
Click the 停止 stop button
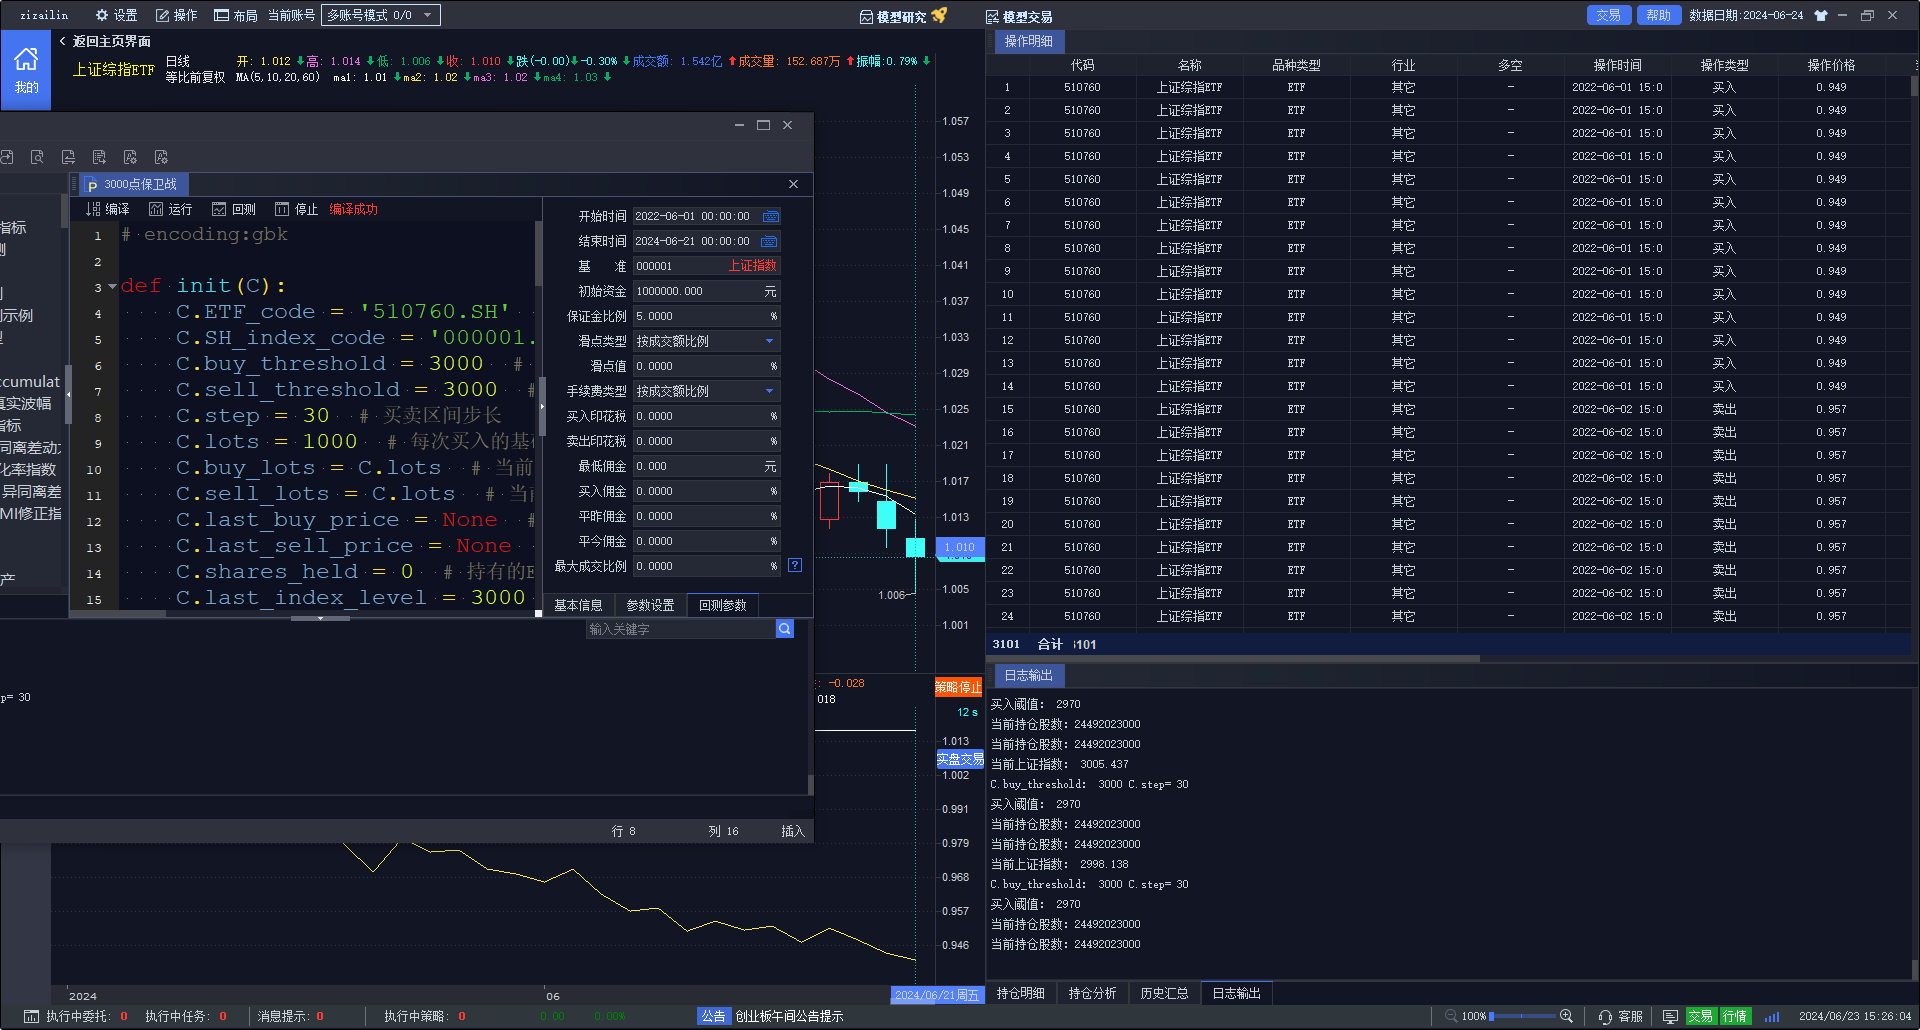296,209
